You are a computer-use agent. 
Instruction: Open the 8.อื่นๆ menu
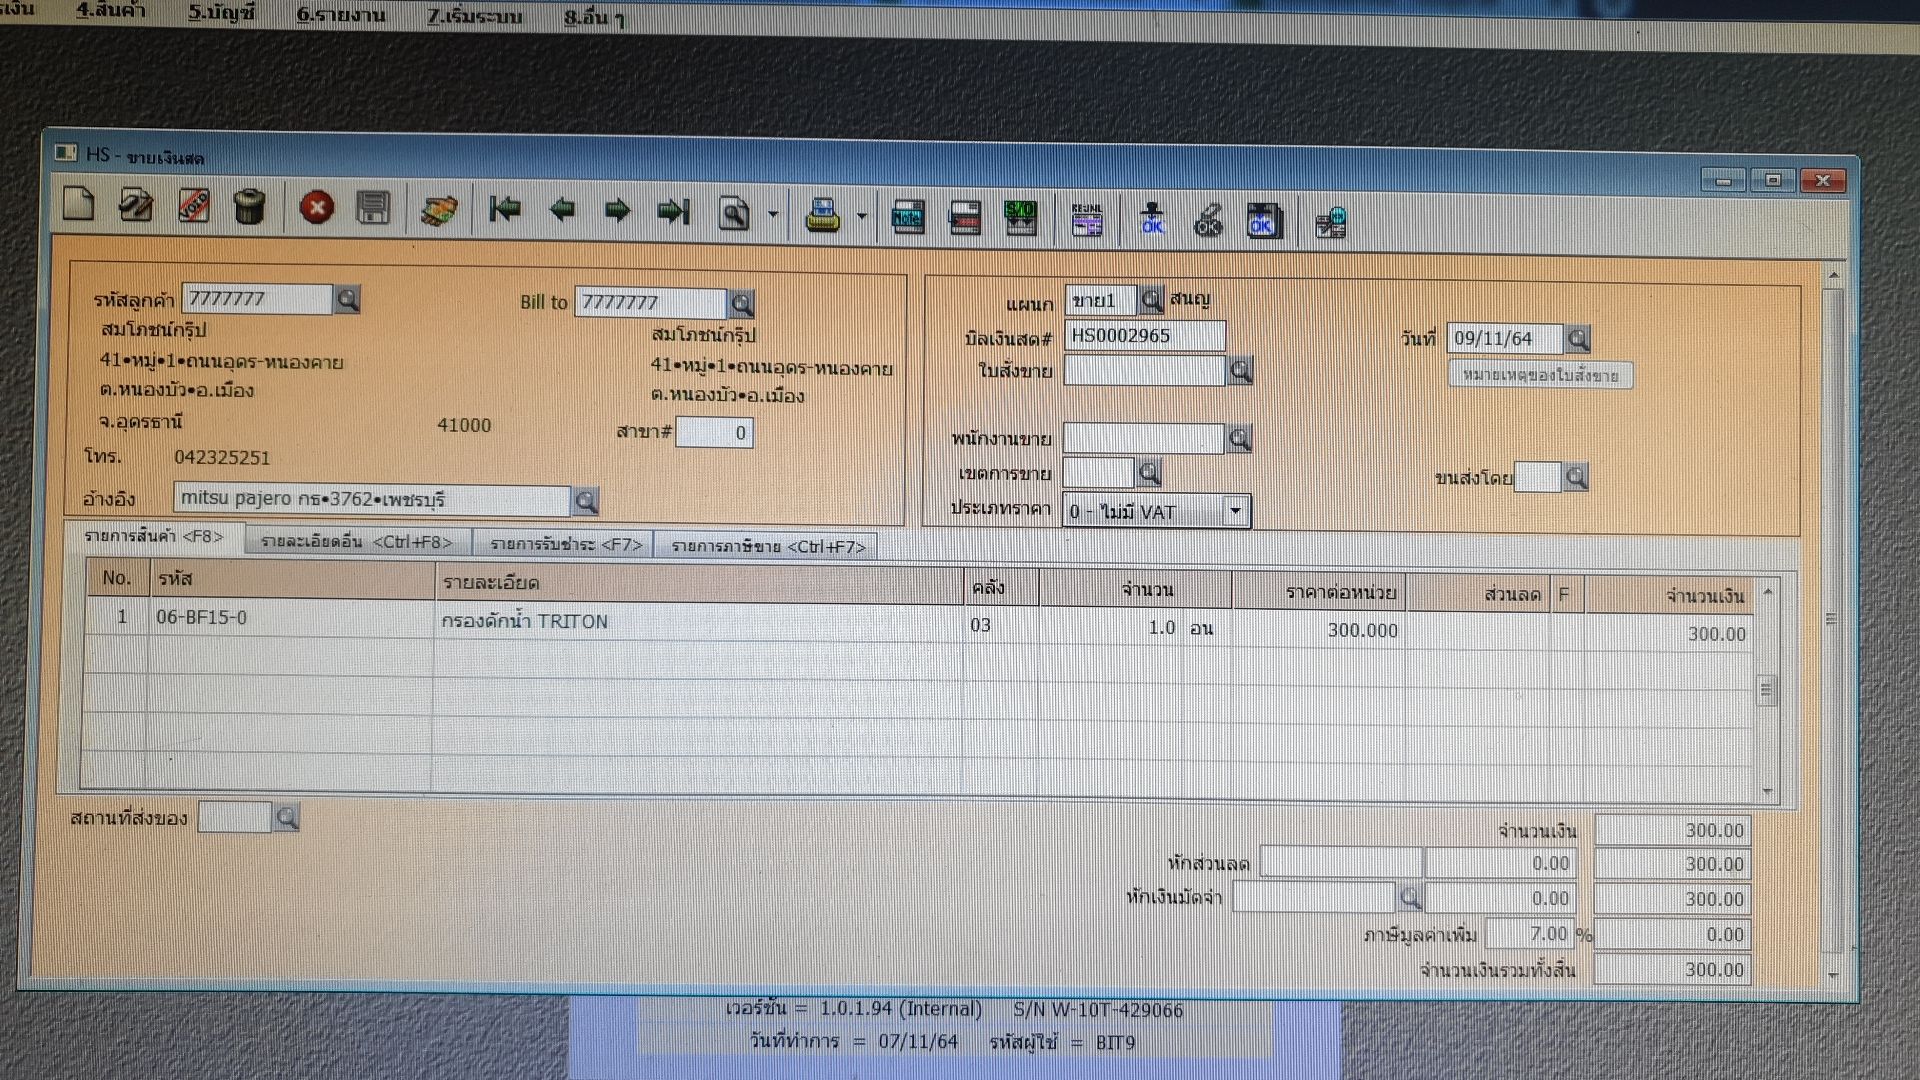(x=594, y=18)
